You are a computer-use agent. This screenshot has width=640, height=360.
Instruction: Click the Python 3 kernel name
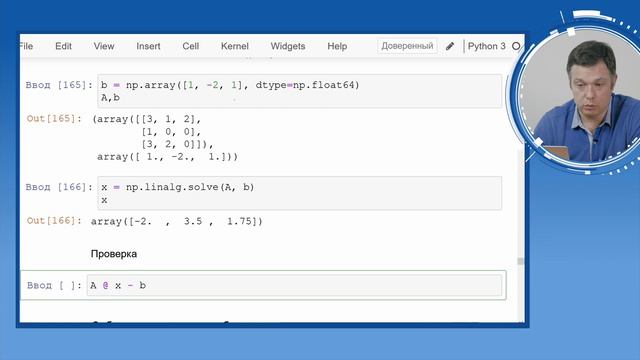point(487,46)
